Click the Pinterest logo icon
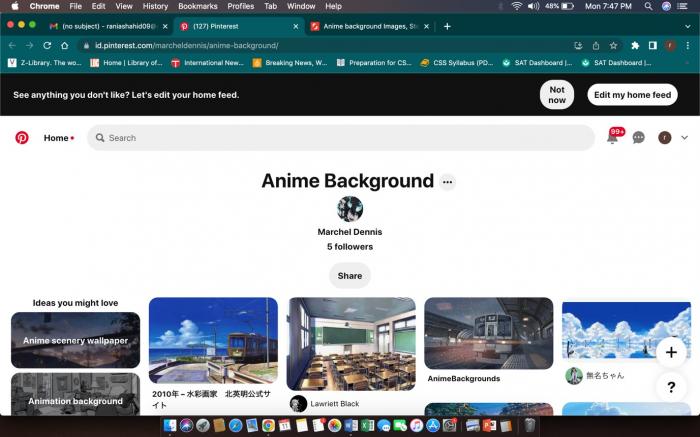 [21, 137]
